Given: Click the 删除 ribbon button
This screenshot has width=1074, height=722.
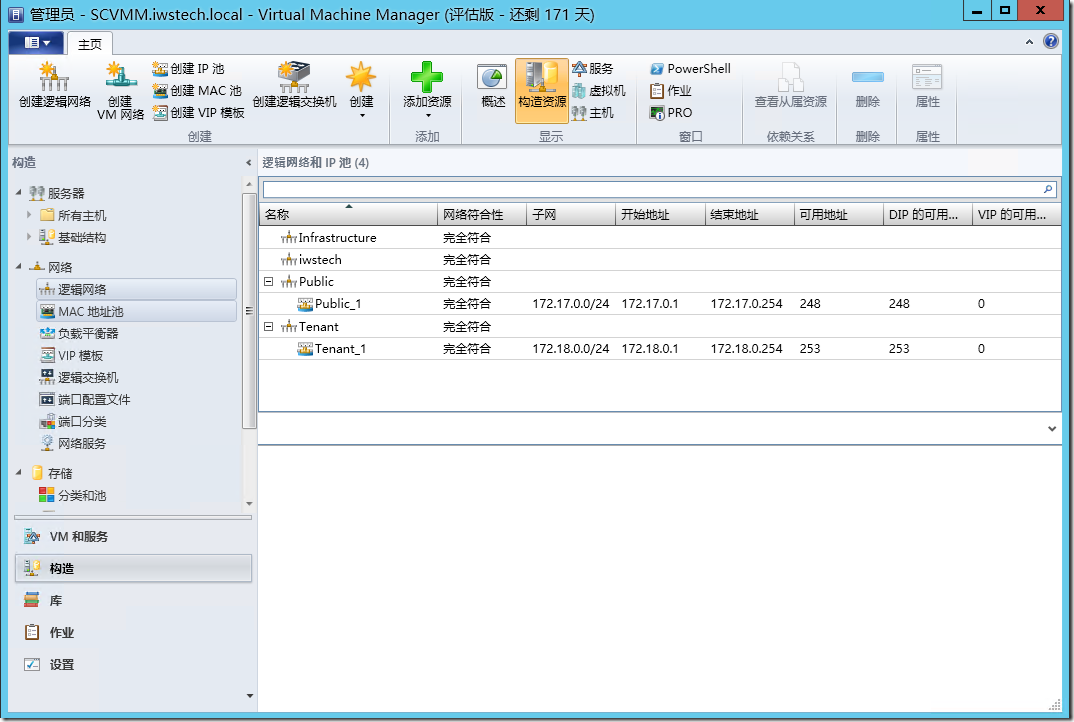Looking at the screenshot, I should (867, 86).
